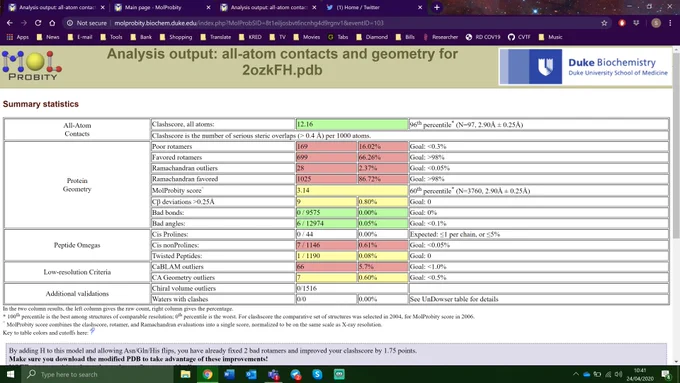Open the Music bookmarks folder

[550, 37]
